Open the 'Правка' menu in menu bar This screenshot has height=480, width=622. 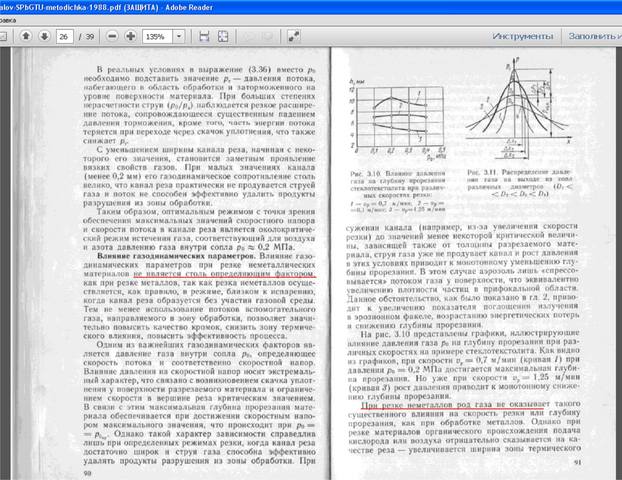pyautogui.click(x=8, y=20)
